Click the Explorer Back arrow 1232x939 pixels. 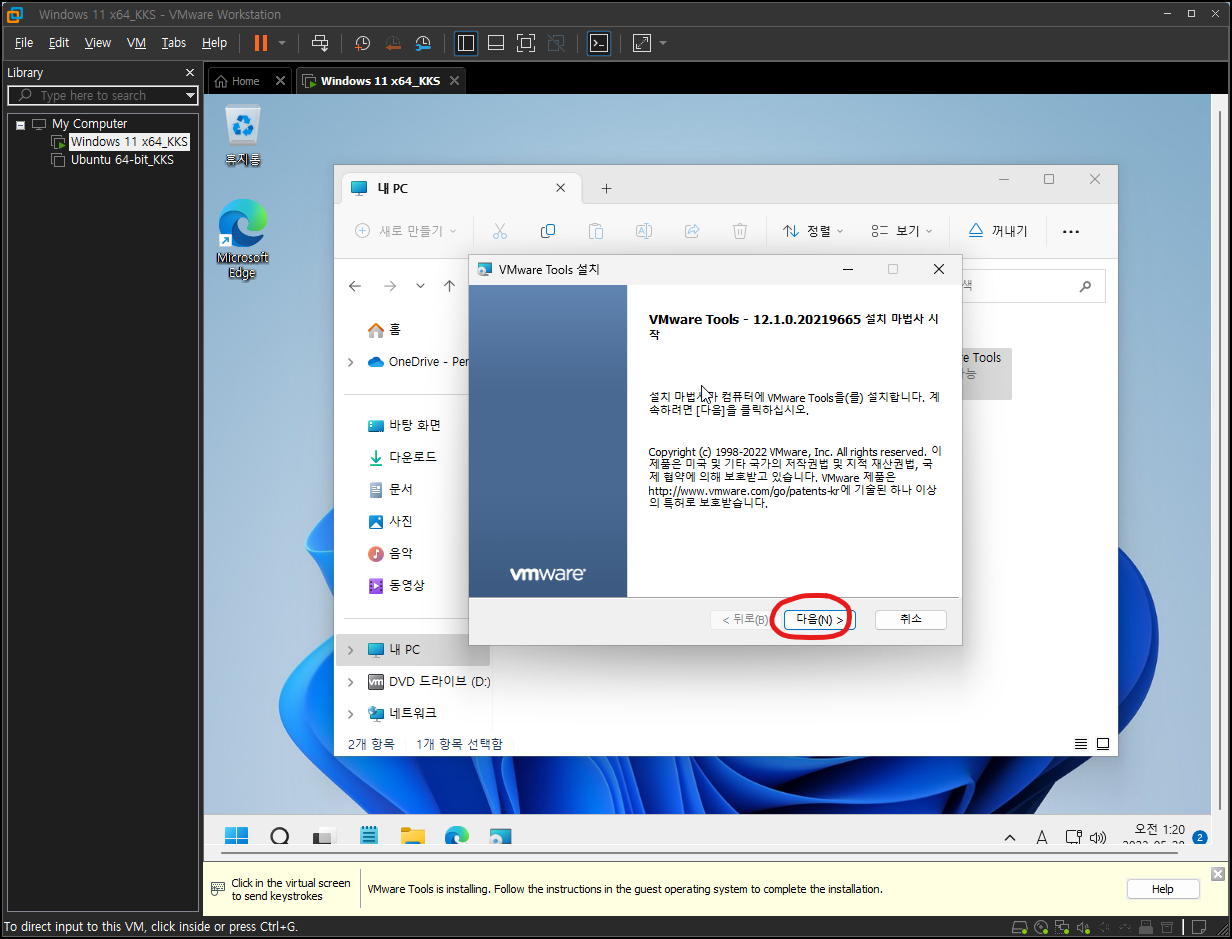pos(355,286)
